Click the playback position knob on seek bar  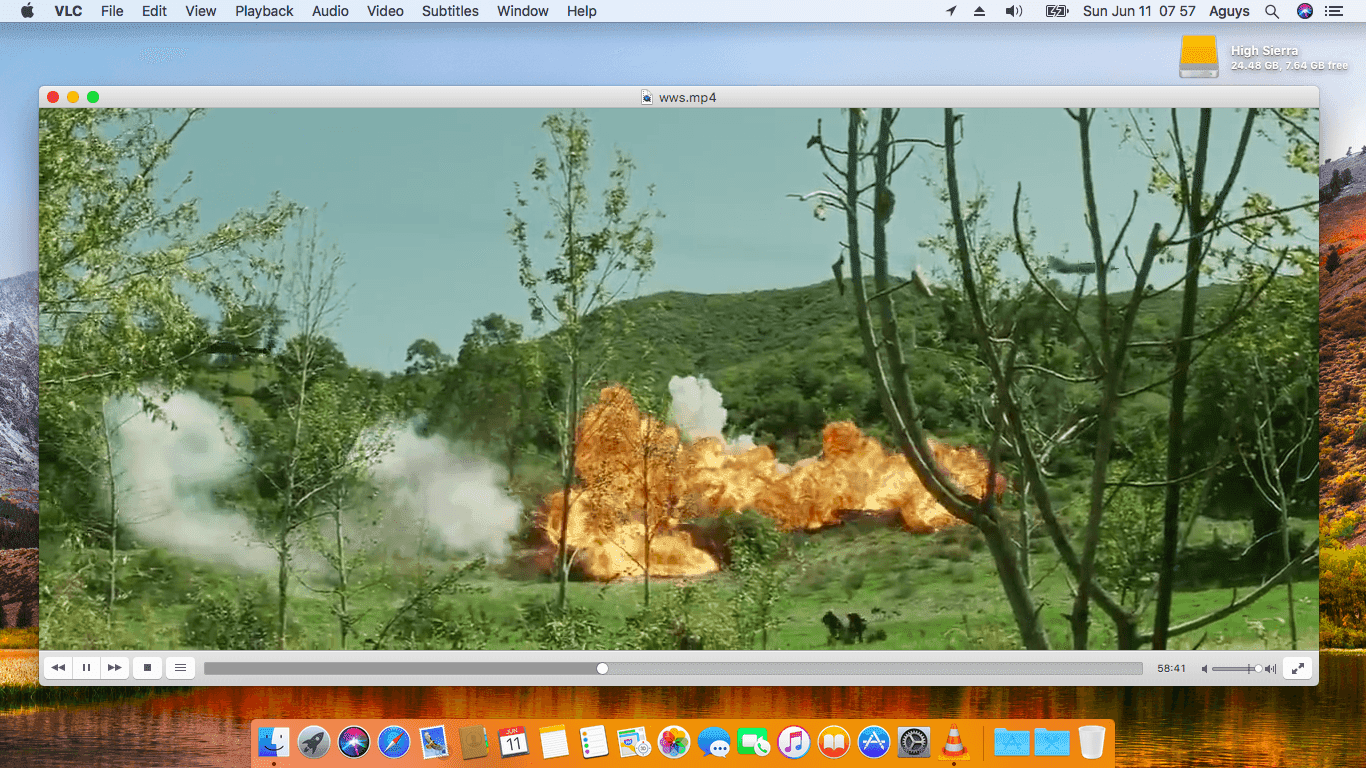pyautogui.click(x=602, y=668)
